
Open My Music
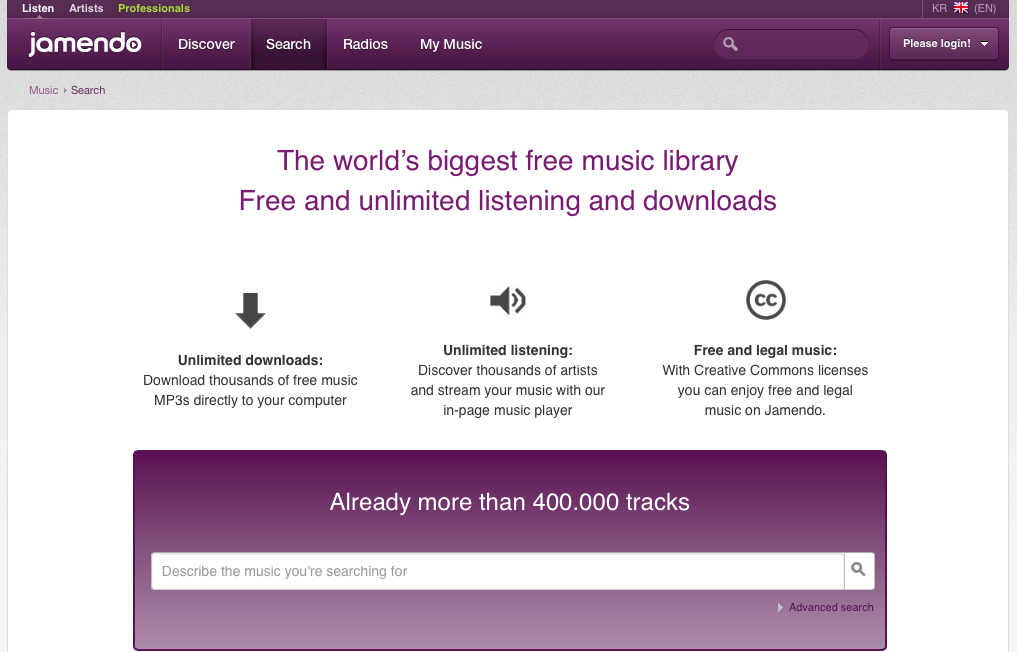coord(451,44)
